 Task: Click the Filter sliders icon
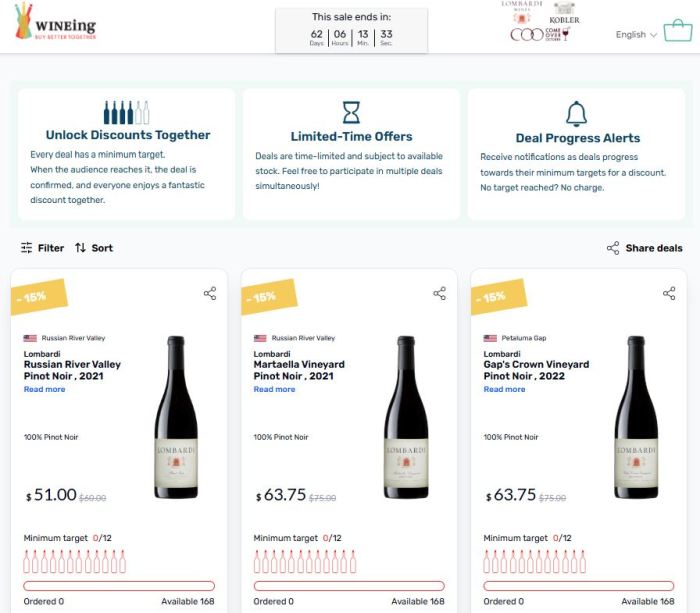[x=26, y=248]
